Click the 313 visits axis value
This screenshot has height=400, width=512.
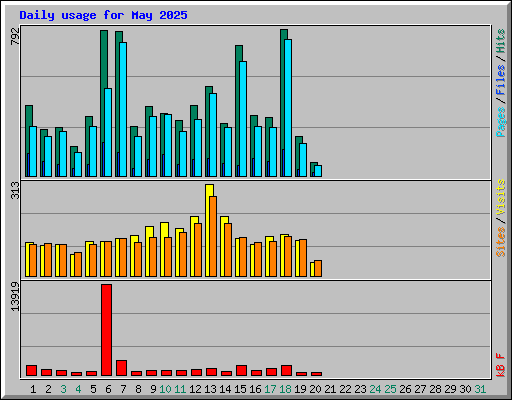[15, 190]
